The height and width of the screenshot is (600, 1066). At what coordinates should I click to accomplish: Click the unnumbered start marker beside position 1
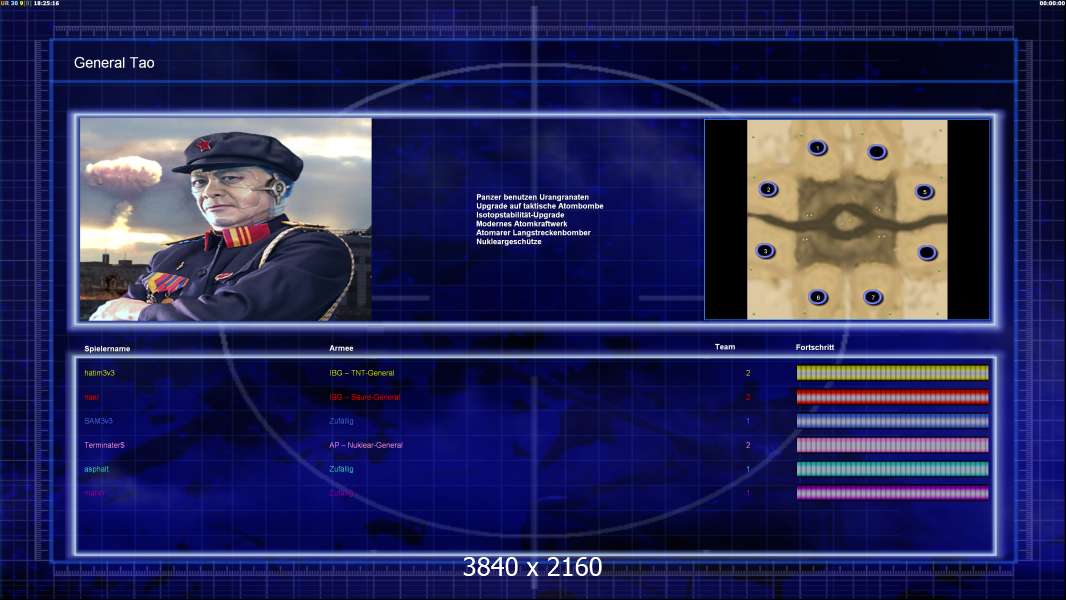point(877,152)
